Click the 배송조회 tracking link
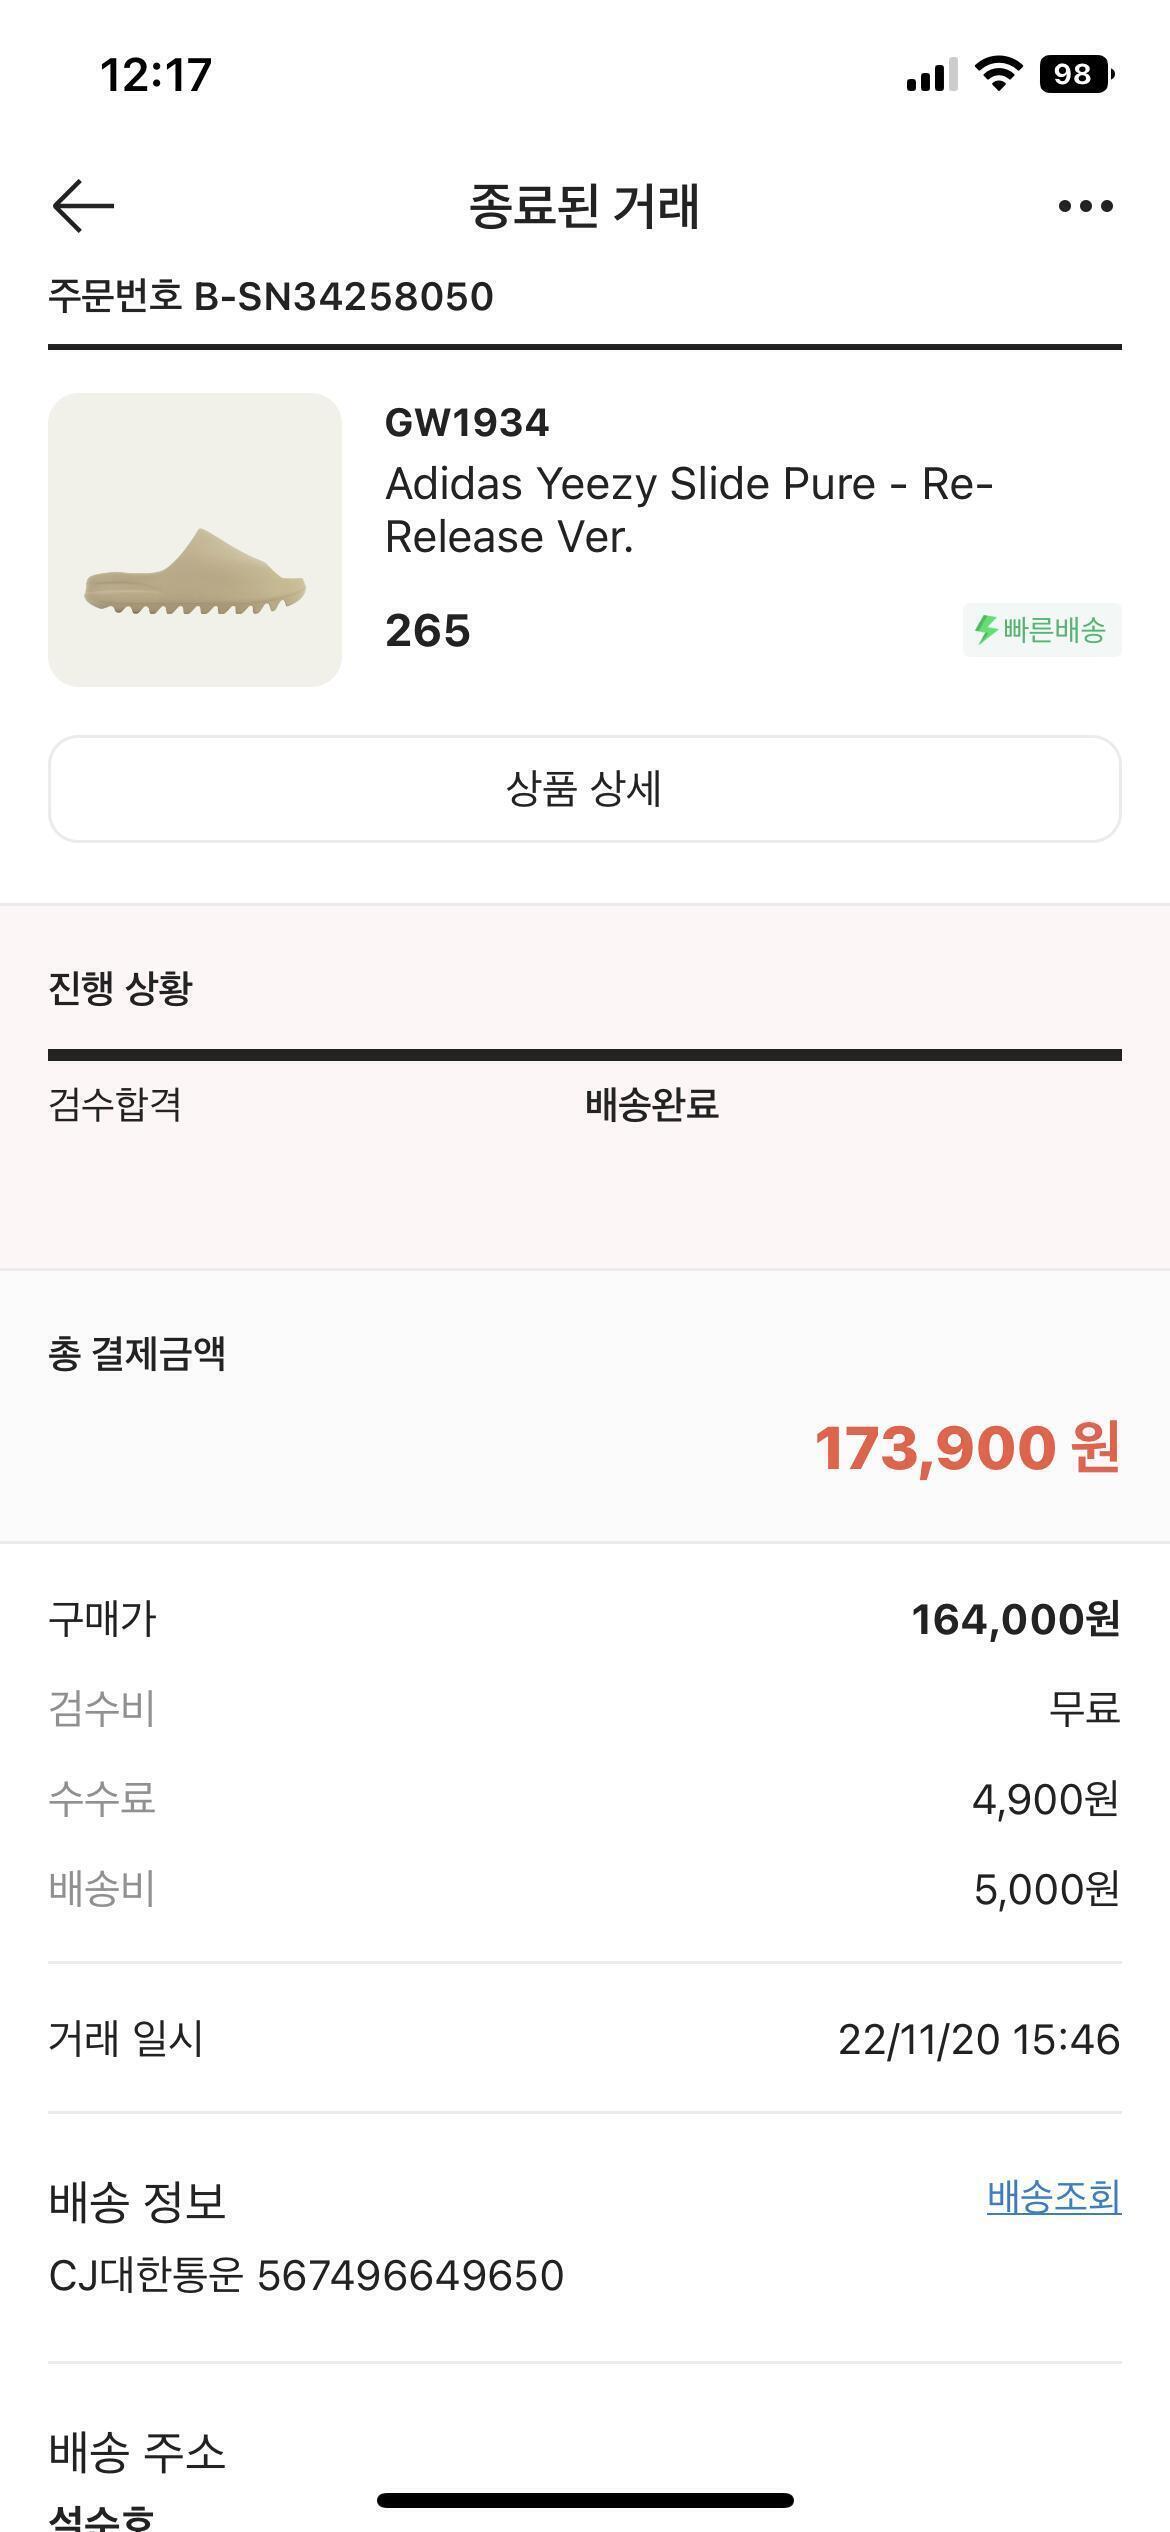The image size is (1170, 2532). pyautogui.click(x=1053, y=2197)
